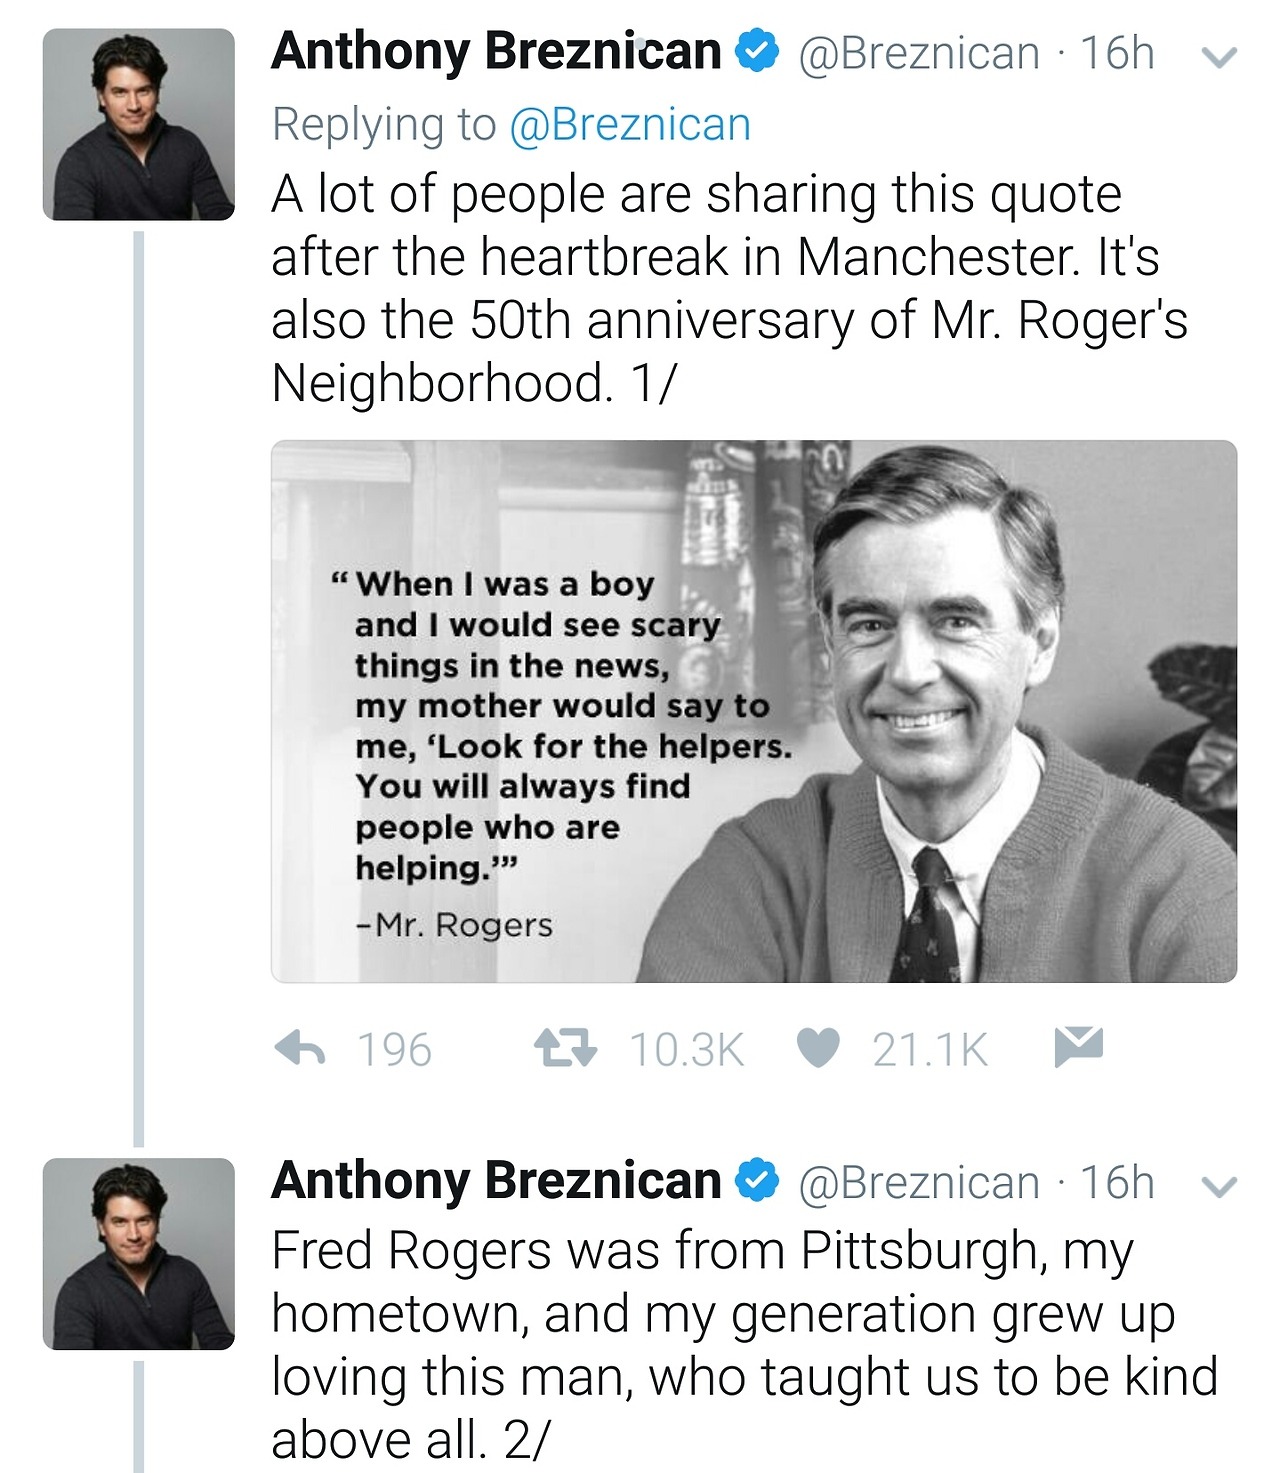
Task: Click verified badge on first tweet
Action: [757, 52]
